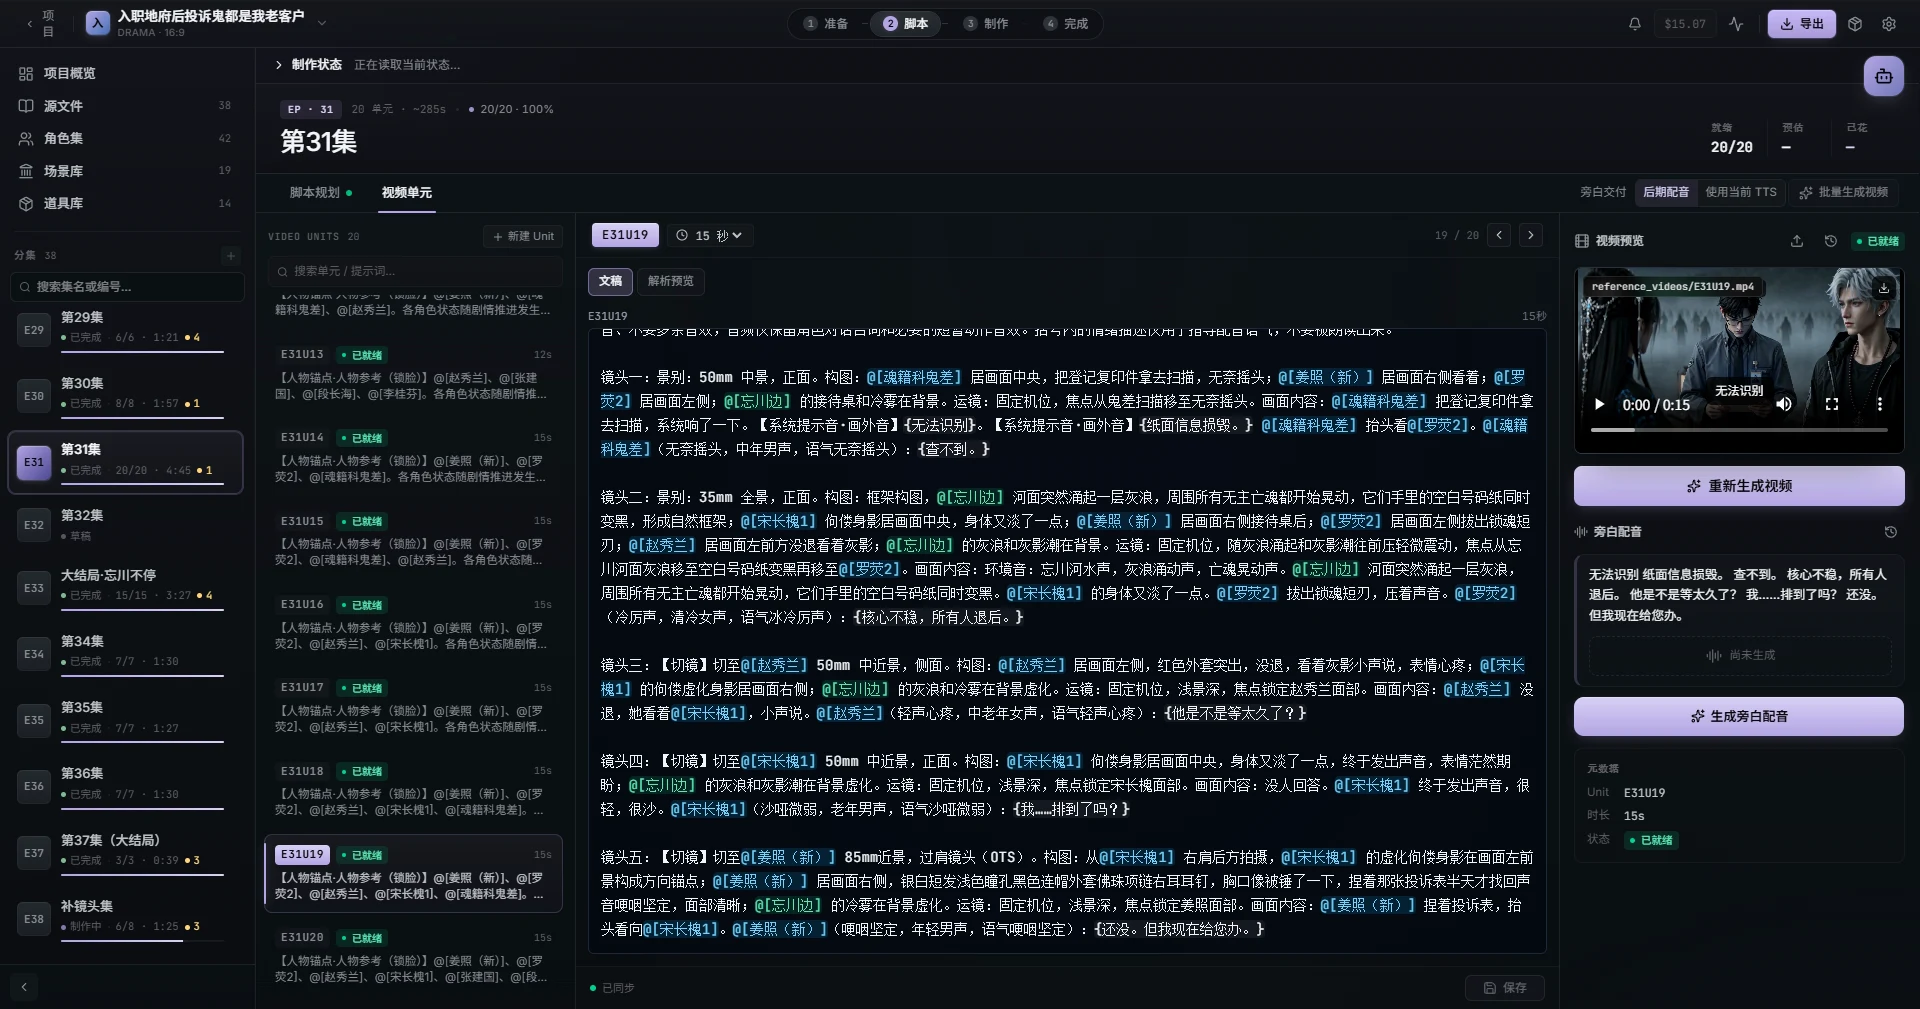Click the upload icon in the video preview header
The width and height of the screenshot is (1920, 1009).
point(1797,241)
